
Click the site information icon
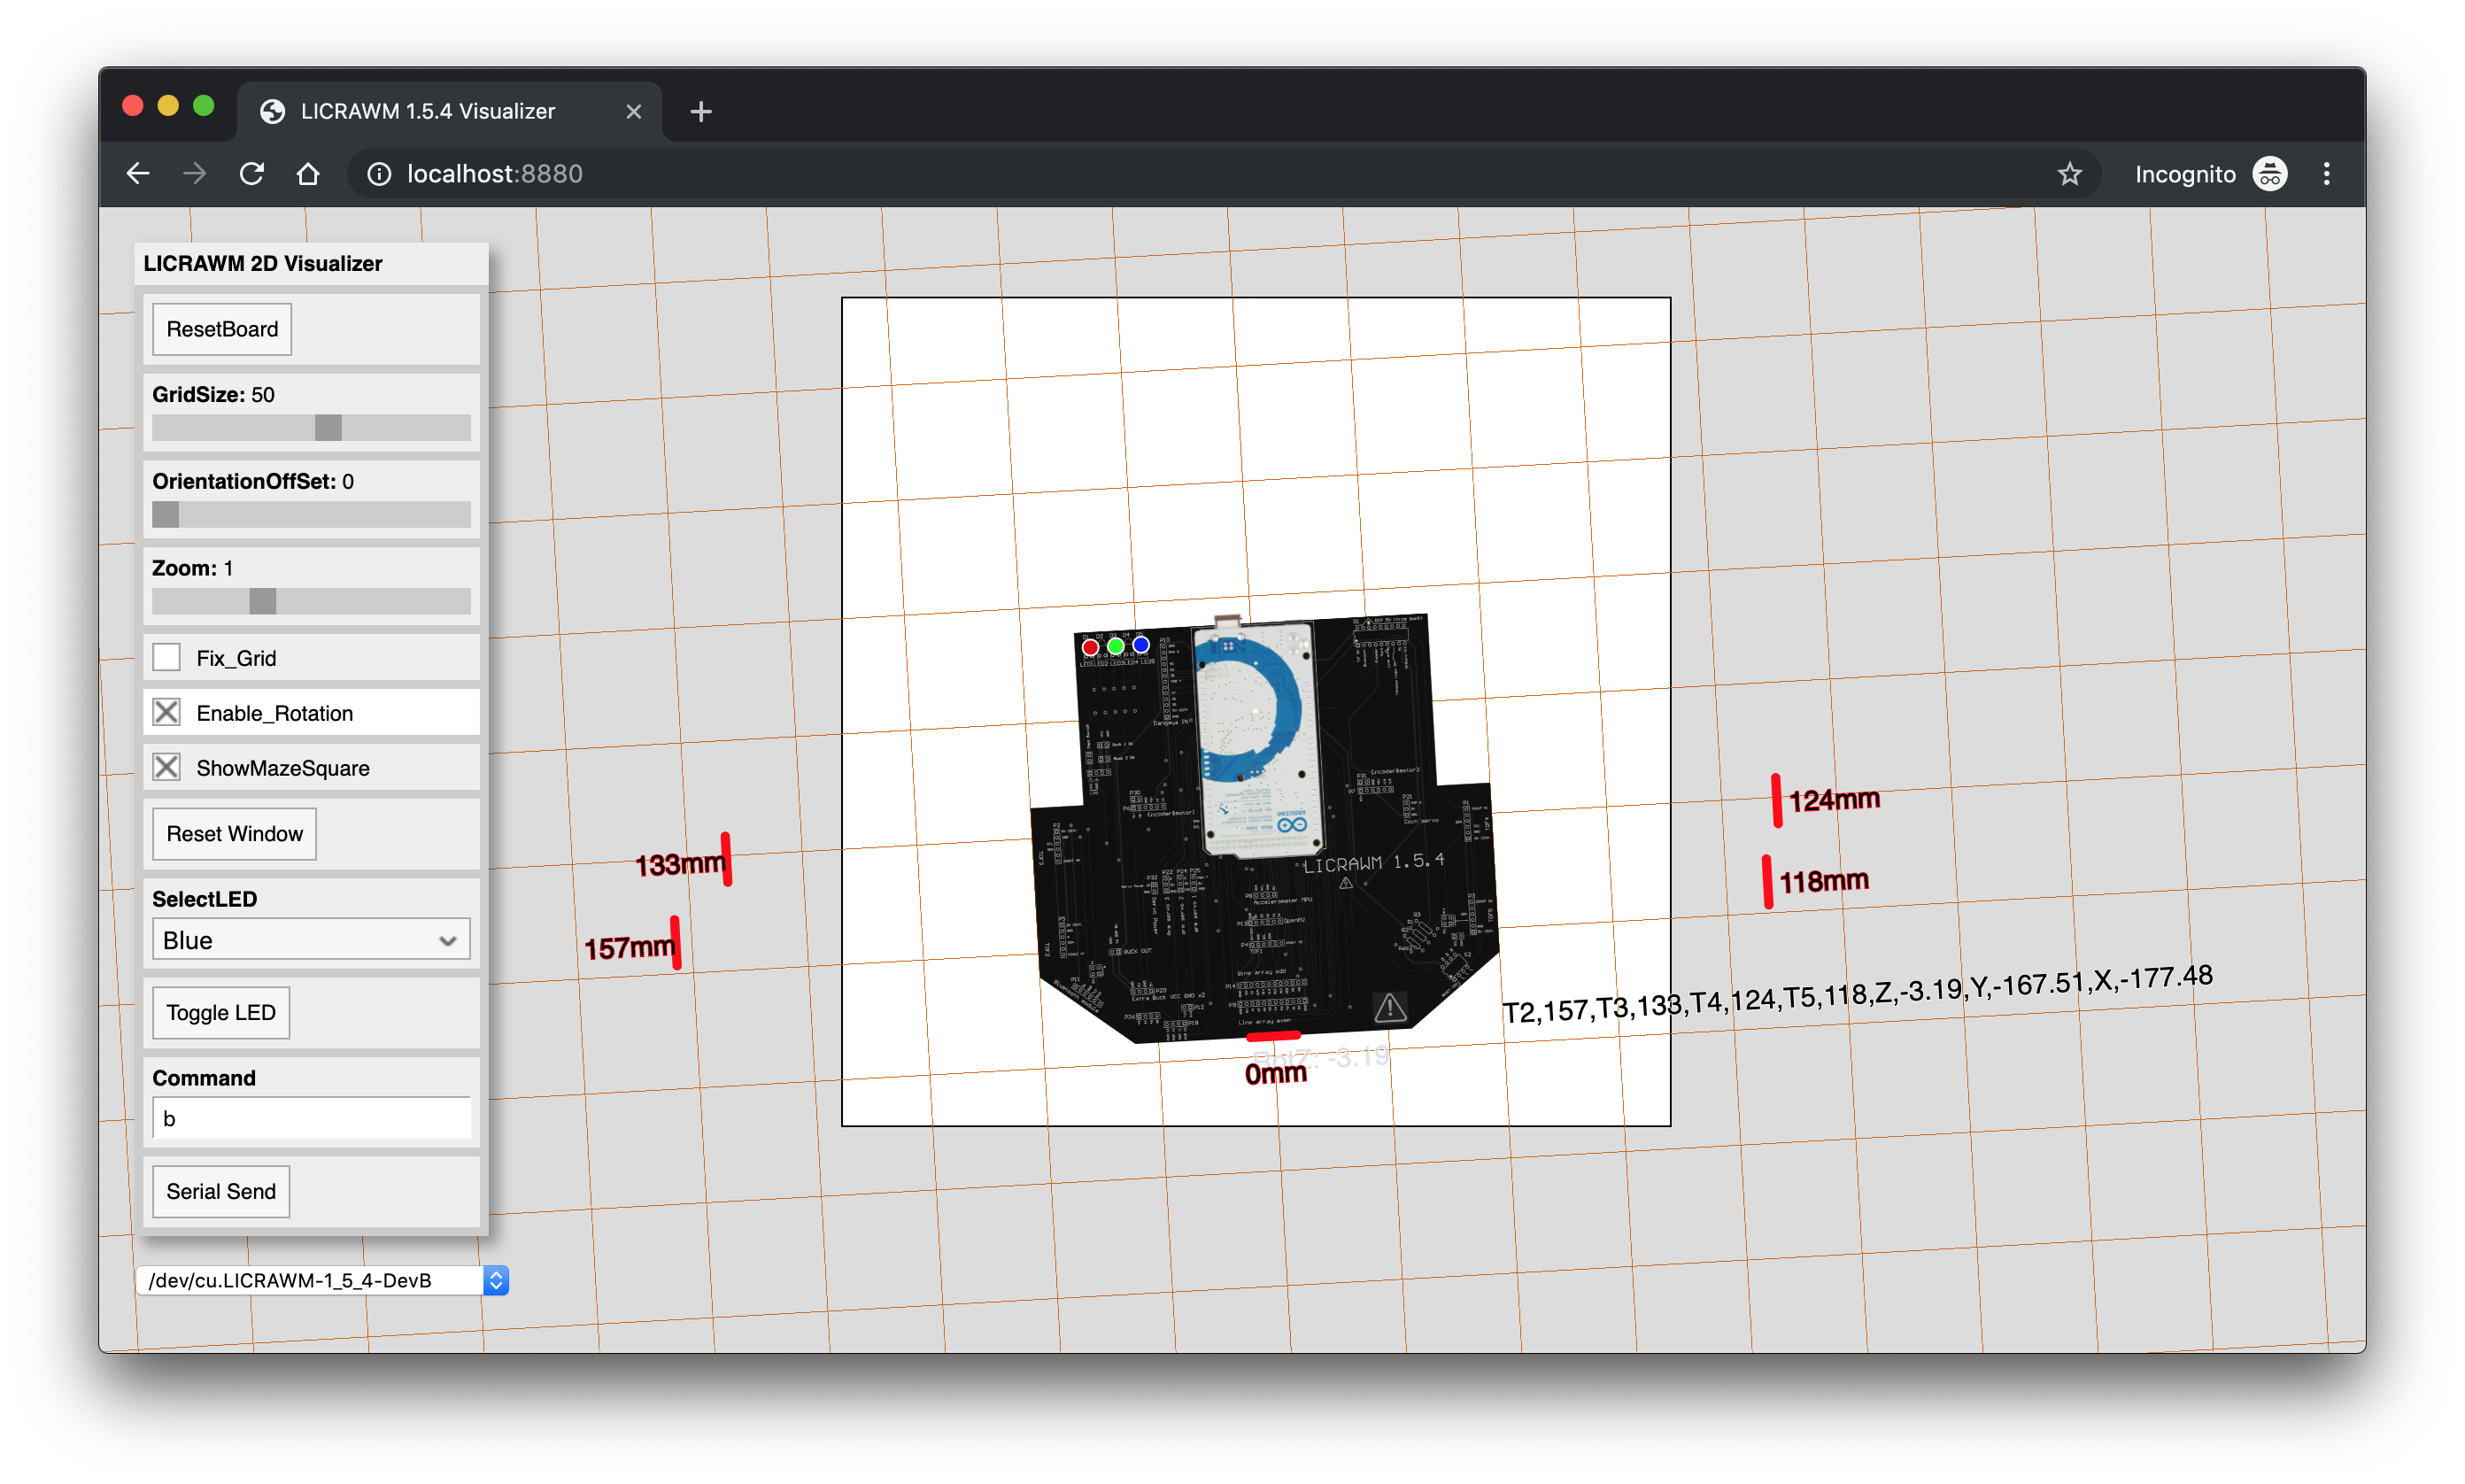click(379, 174)
